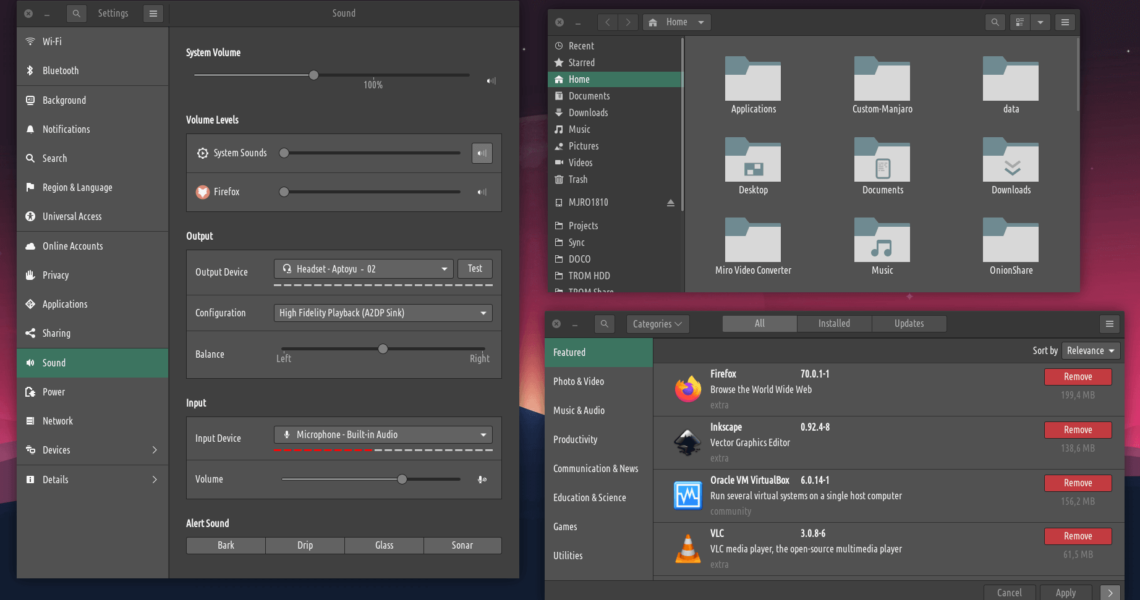
Task: Eject the MJRO1810 drive
Action: pos(671,203)
